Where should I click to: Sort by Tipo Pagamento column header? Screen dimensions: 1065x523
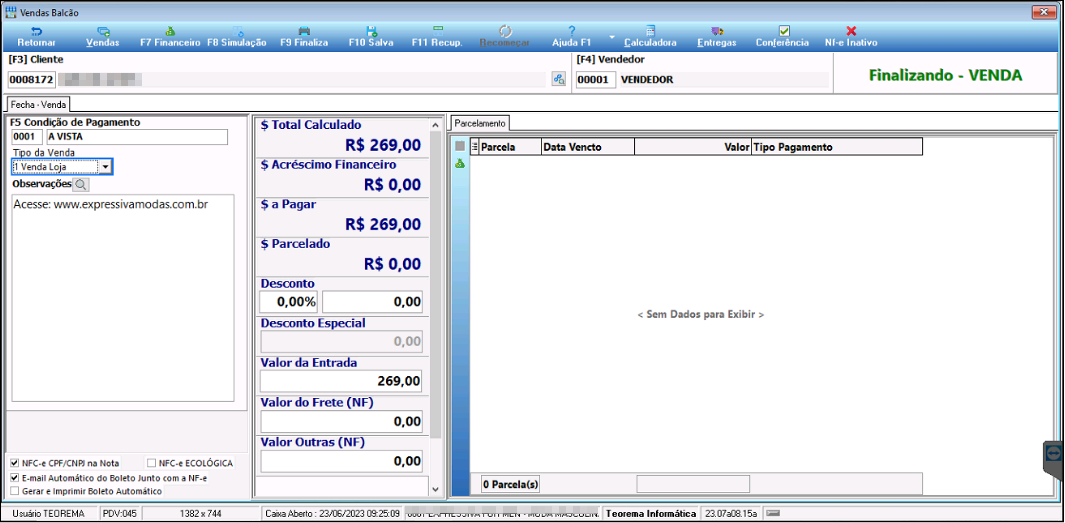pyautogui.click(x=837, y=147)
